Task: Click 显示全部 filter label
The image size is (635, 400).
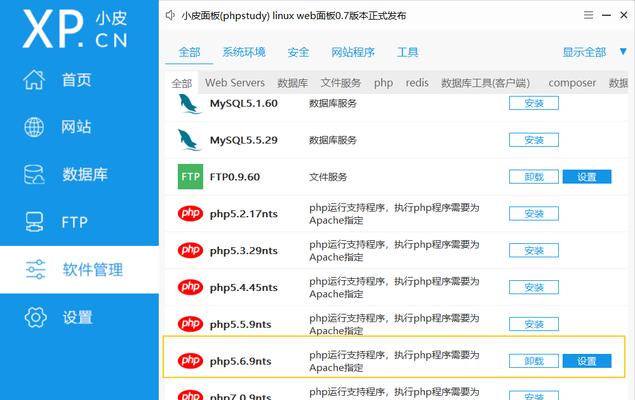Action: pyautogui.click(x=584, y=52)
